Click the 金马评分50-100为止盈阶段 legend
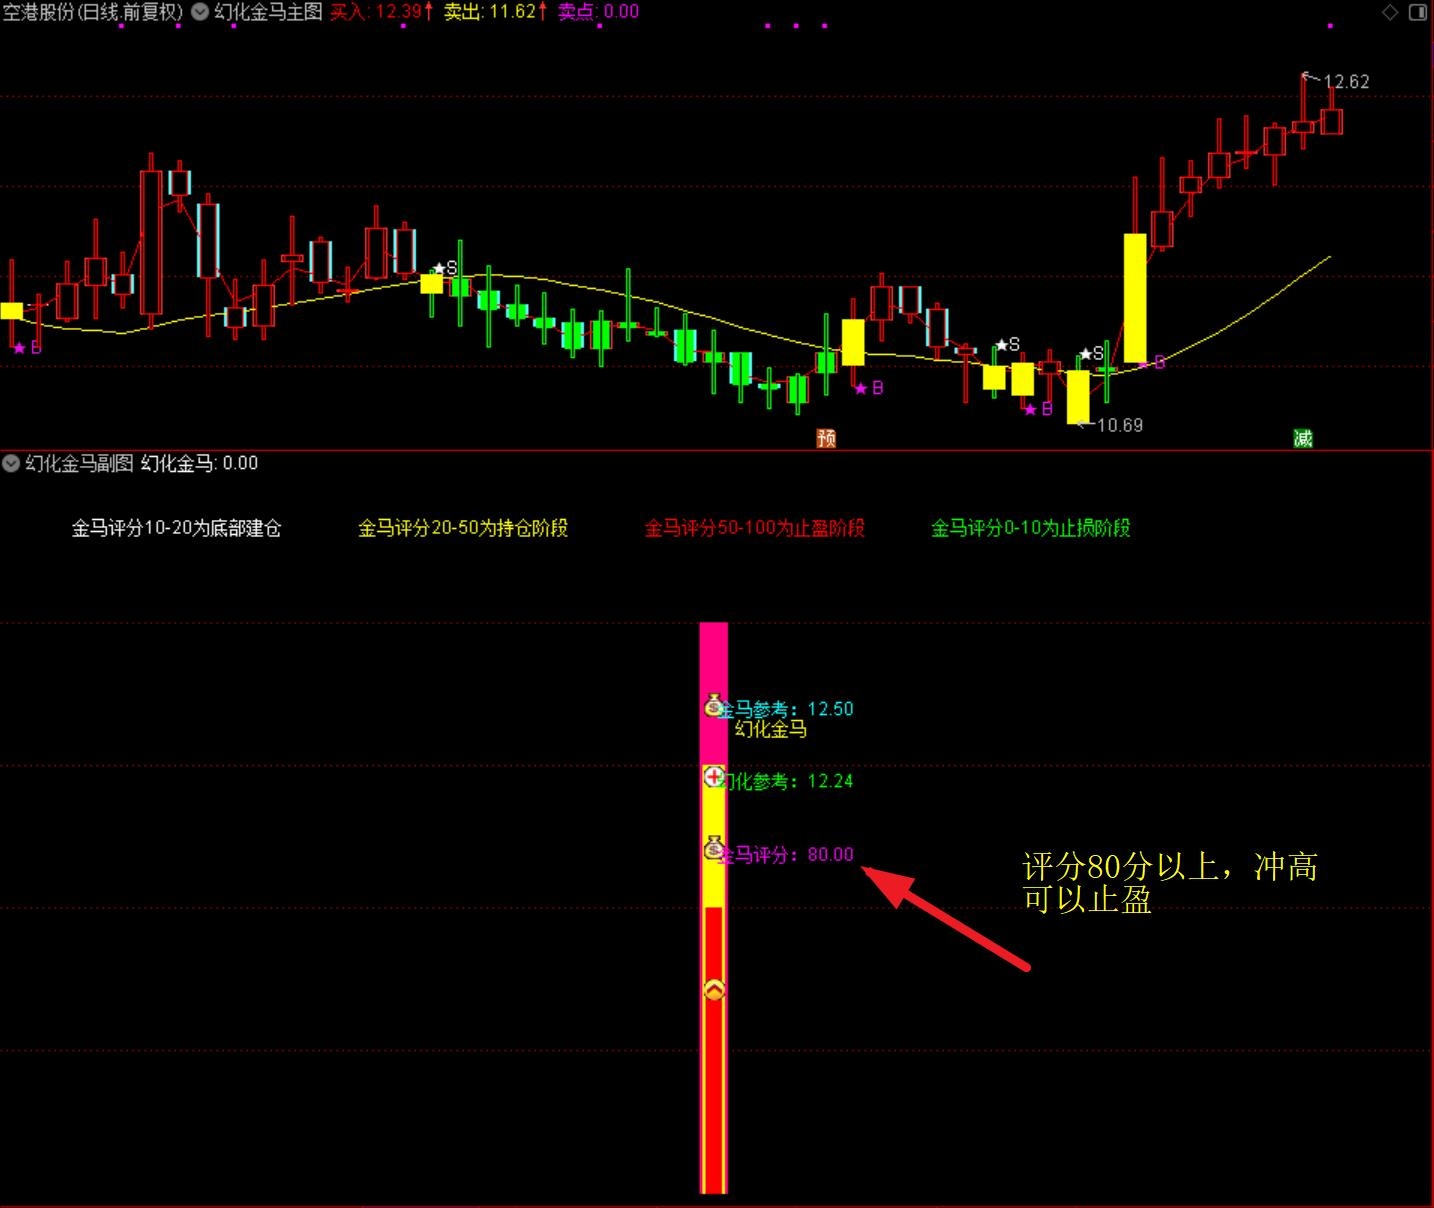The width and height of the screenshot is (1434, 1208). tap(755, 528)
